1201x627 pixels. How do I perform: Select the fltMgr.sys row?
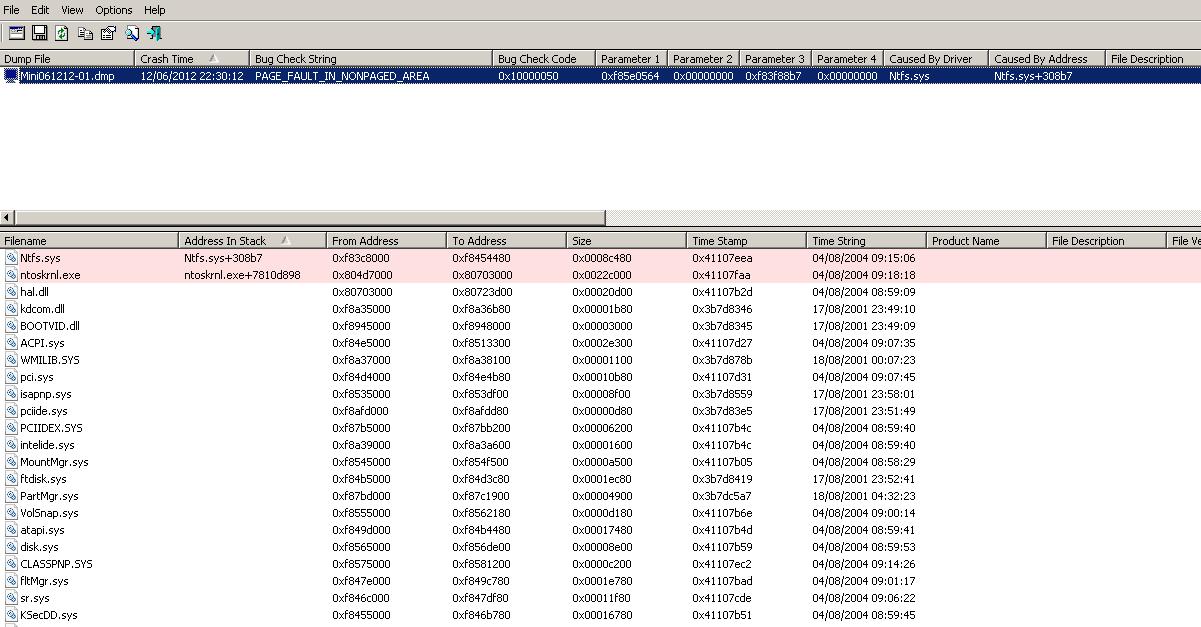pyautogui.click(x=600, y=581)
